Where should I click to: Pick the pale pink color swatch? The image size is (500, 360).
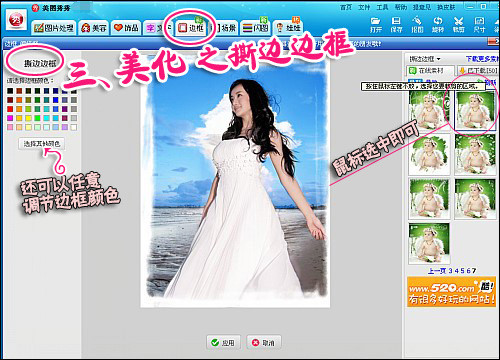pyautogui.click(x=10, y=127)
